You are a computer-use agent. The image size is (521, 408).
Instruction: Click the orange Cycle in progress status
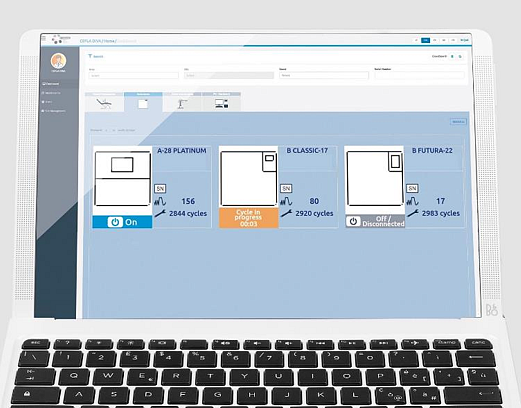coord(249,218)
